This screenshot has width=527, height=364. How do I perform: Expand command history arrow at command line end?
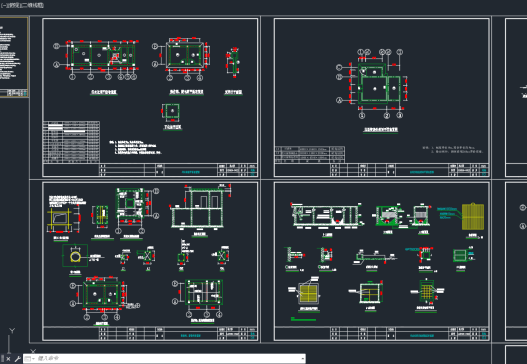[303, 359]
